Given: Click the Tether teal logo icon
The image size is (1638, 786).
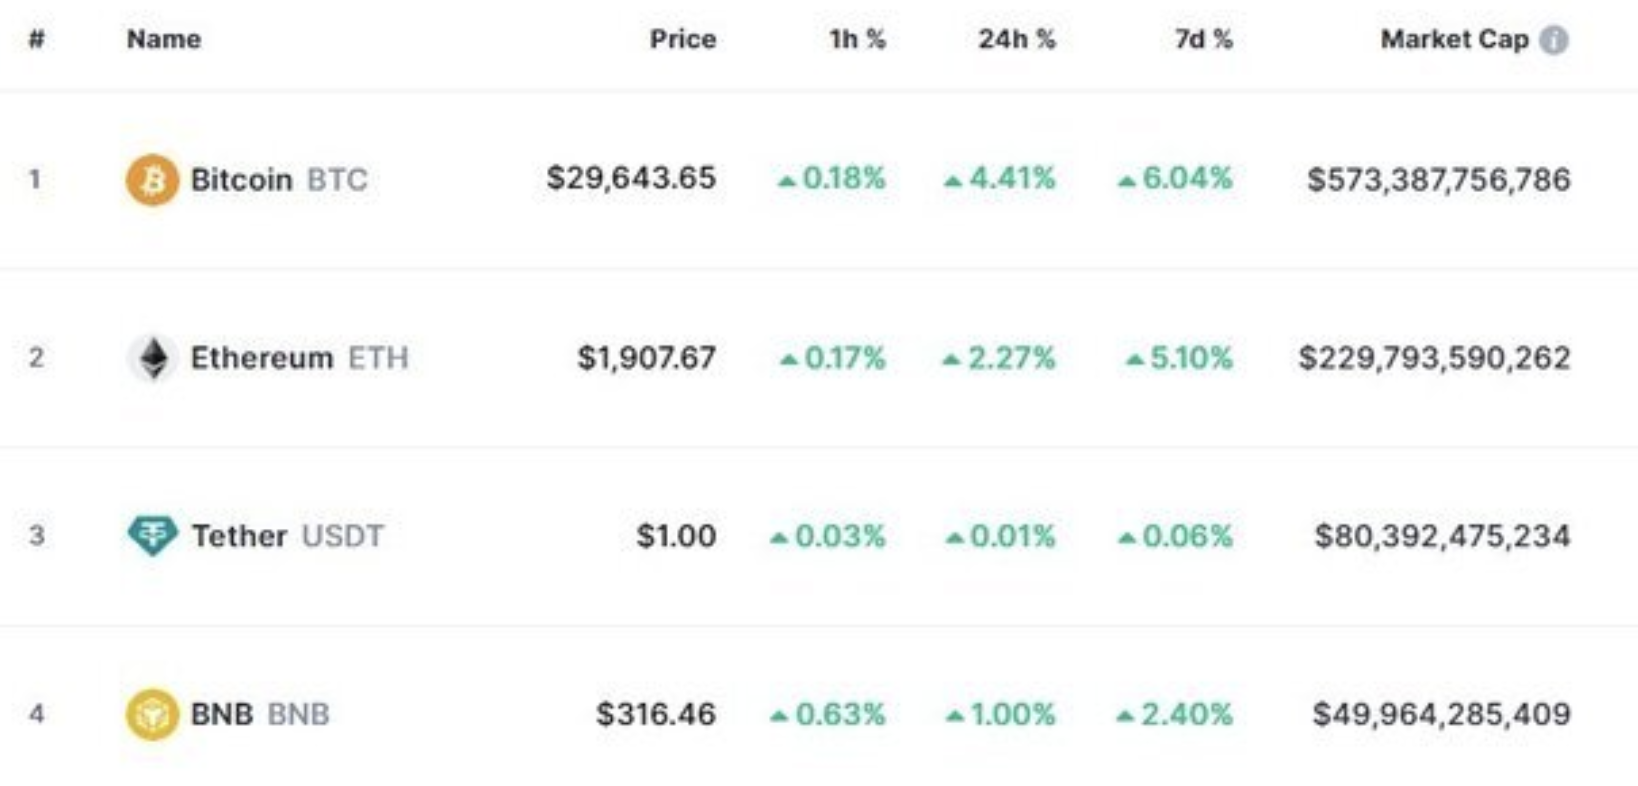Looking at the screenshot, I should [x=152, y=536].
